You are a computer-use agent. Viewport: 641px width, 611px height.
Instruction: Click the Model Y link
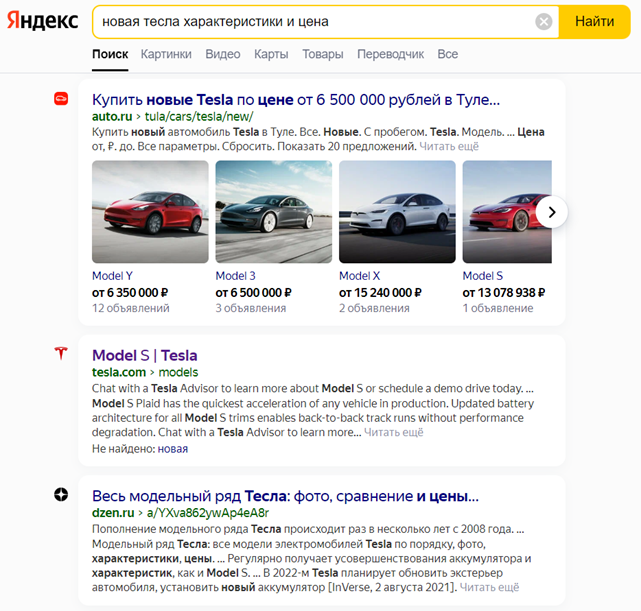pyautogui.click(x=112, y=276)
